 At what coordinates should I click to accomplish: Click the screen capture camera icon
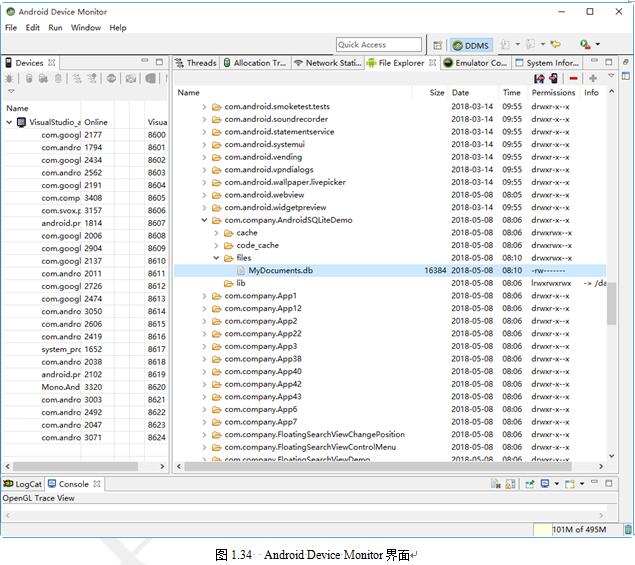pos(131,78)
